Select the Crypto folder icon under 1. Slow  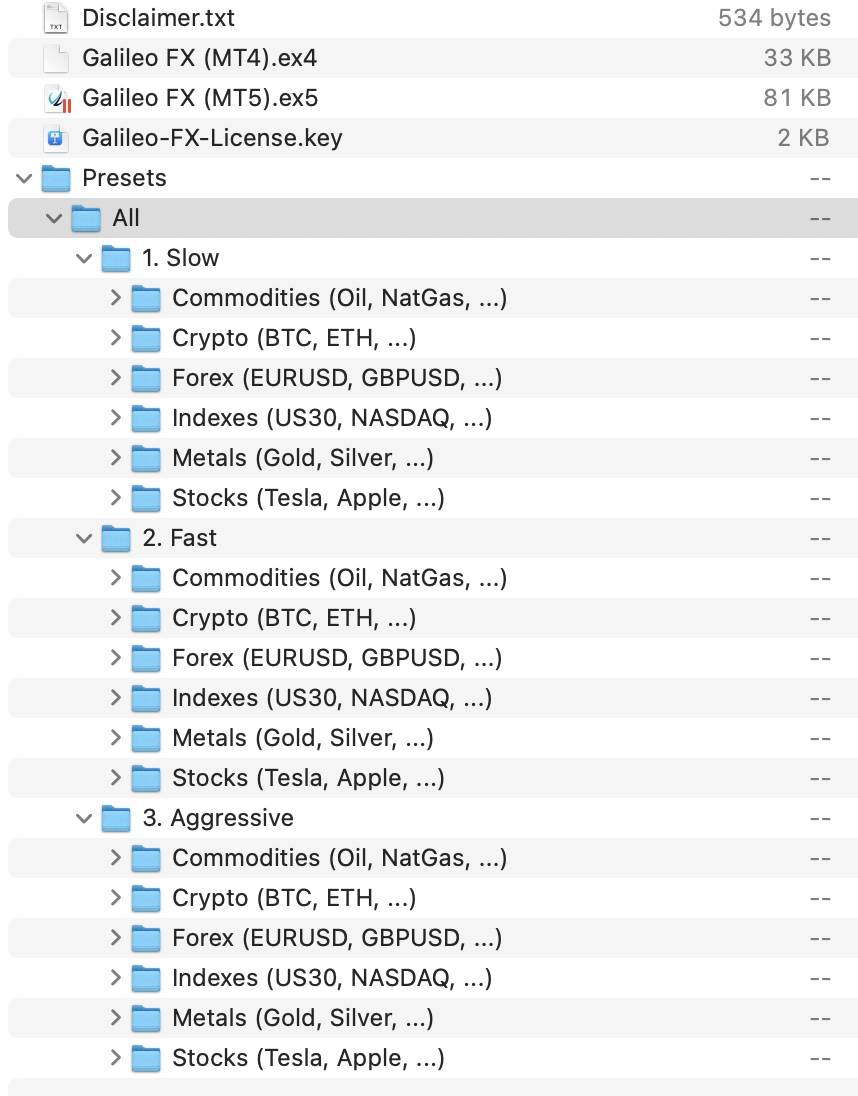[146, 338]
